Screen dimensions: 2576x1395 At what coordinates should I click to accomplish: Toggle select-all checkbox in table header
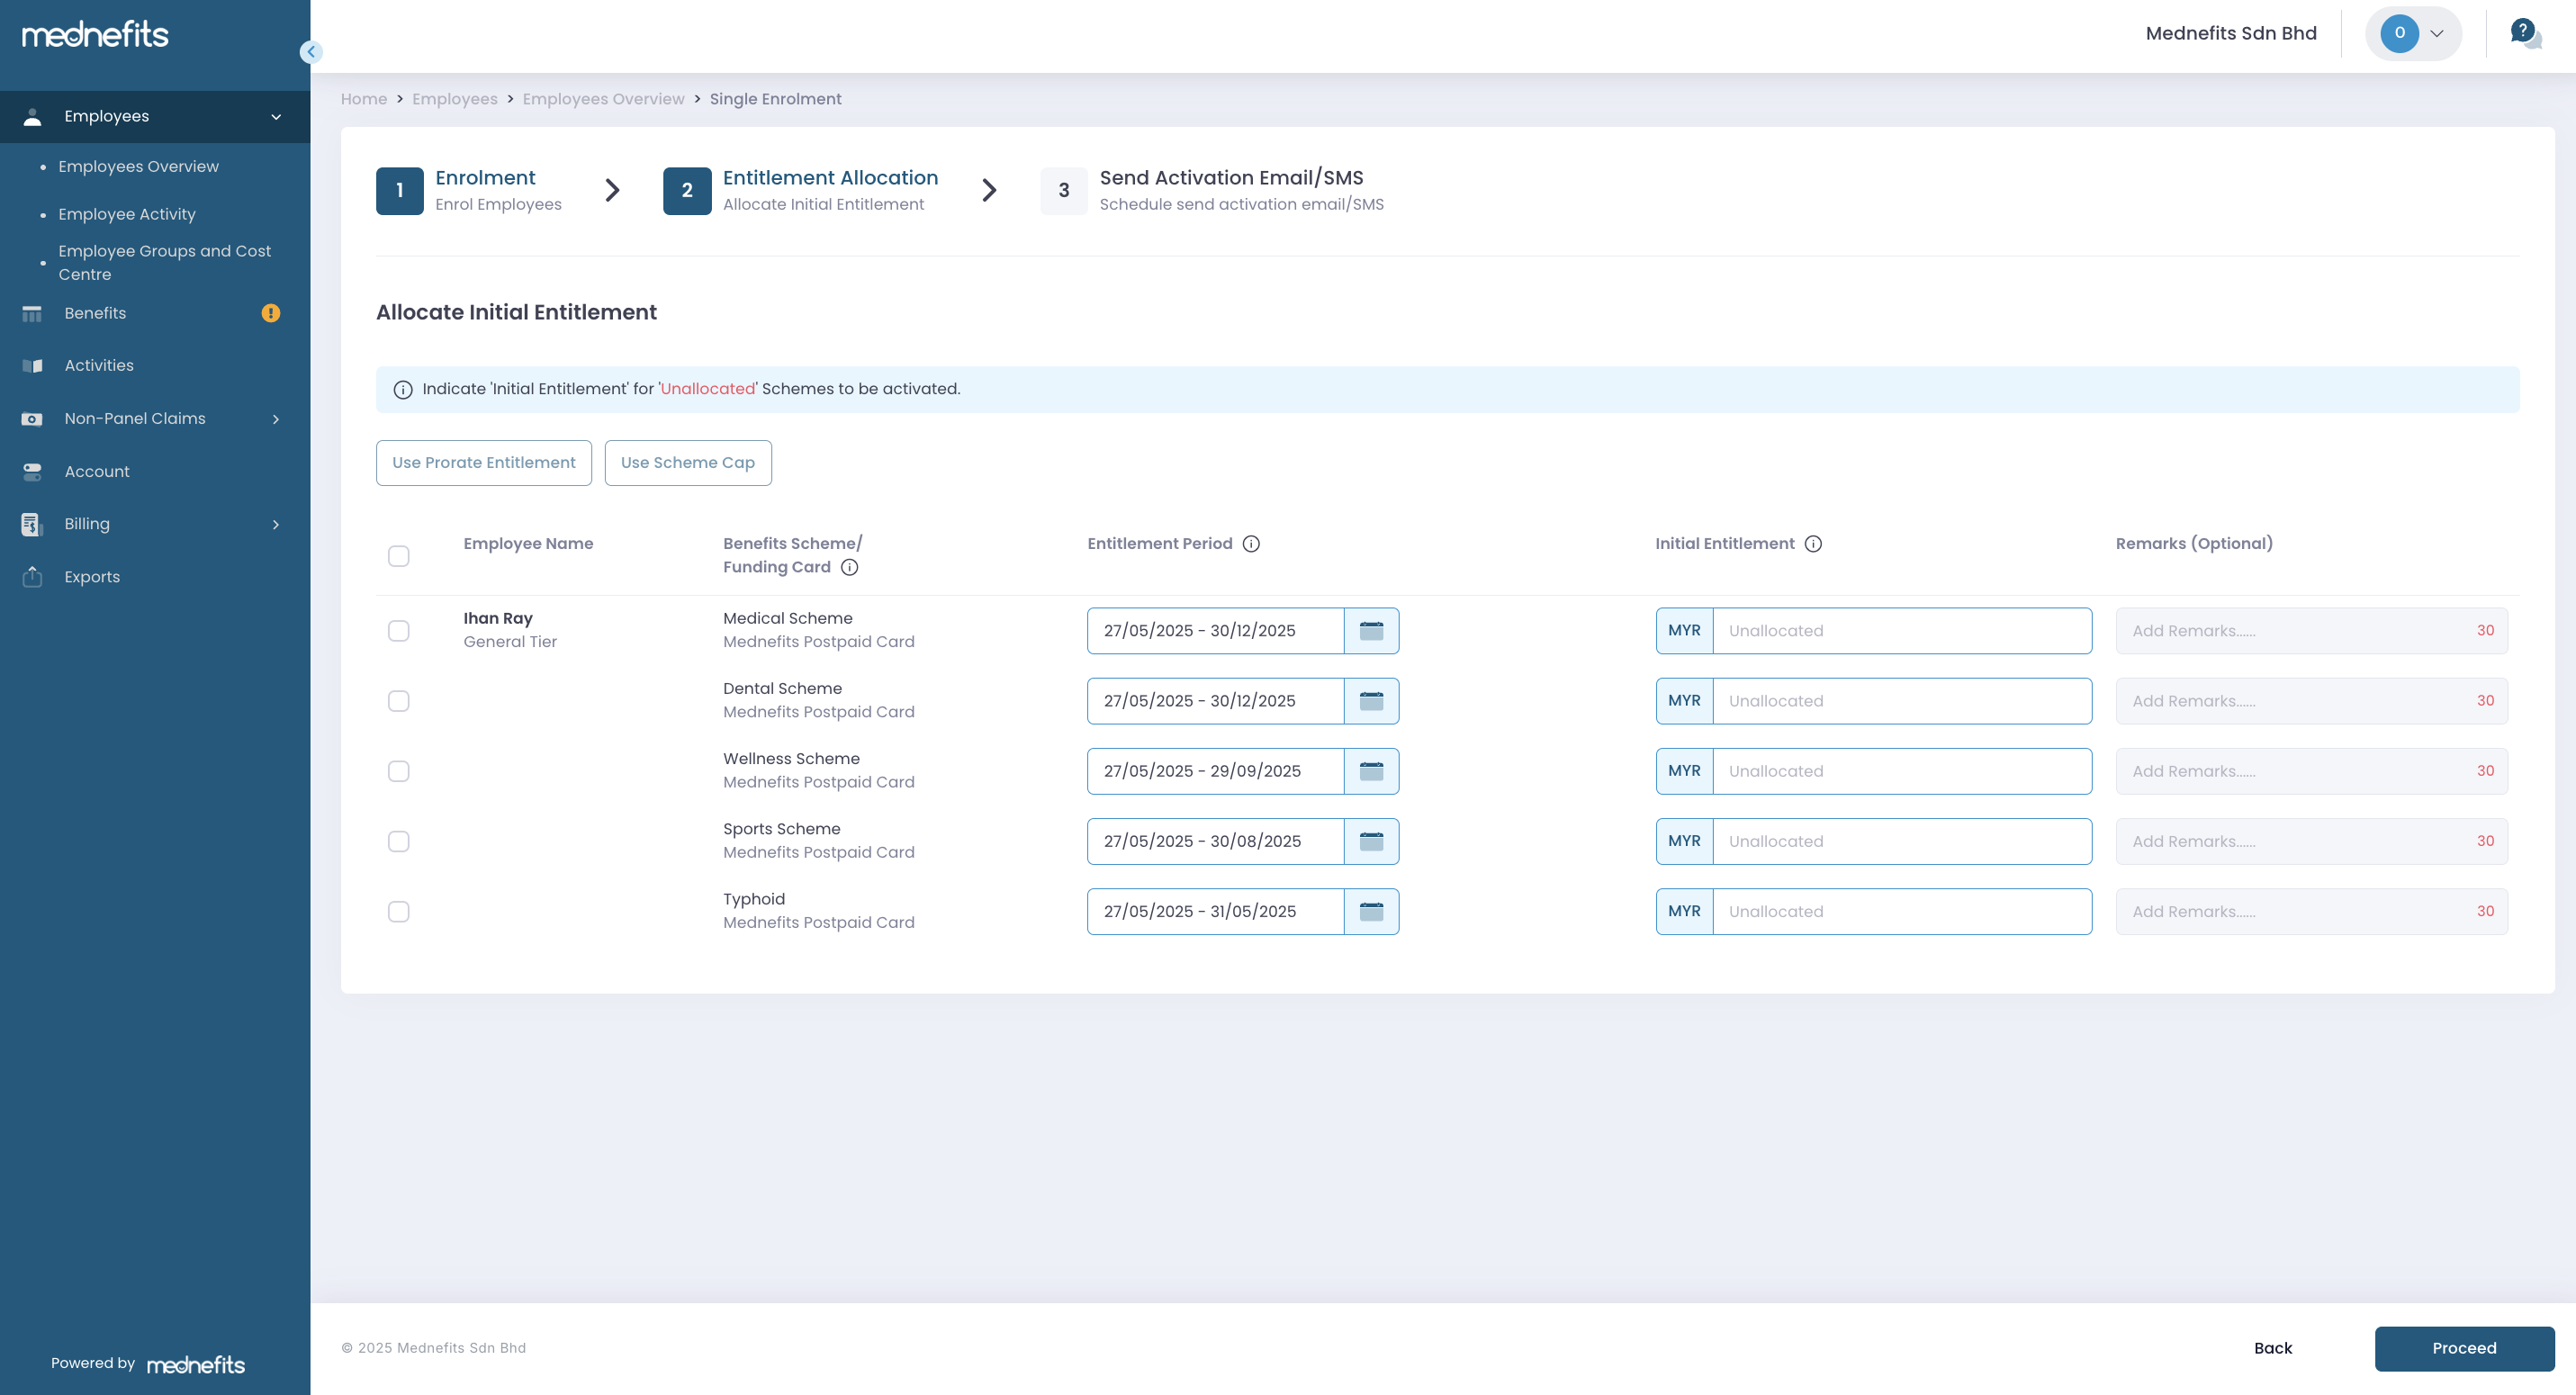[398, 556]
